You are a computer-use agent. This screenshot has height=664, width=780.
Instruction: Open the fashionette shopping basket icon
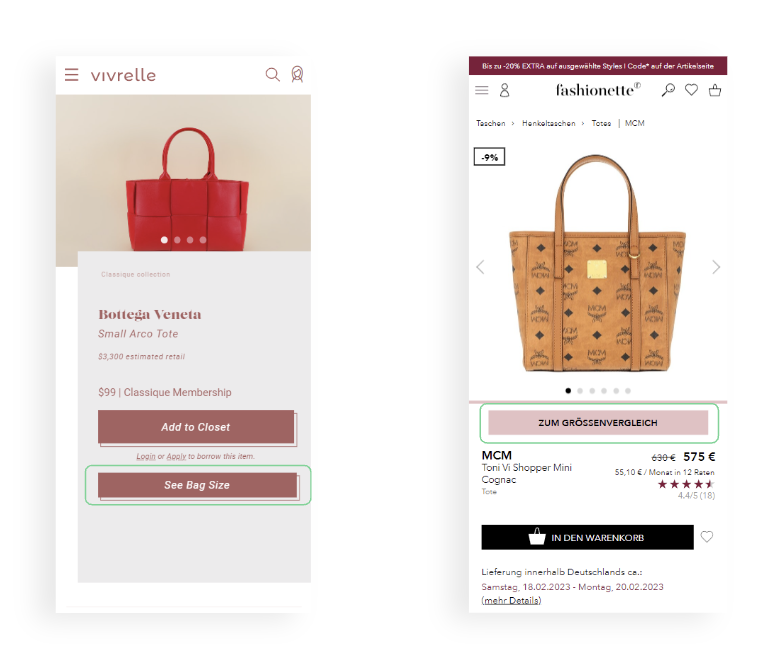[x=715, y=90]
